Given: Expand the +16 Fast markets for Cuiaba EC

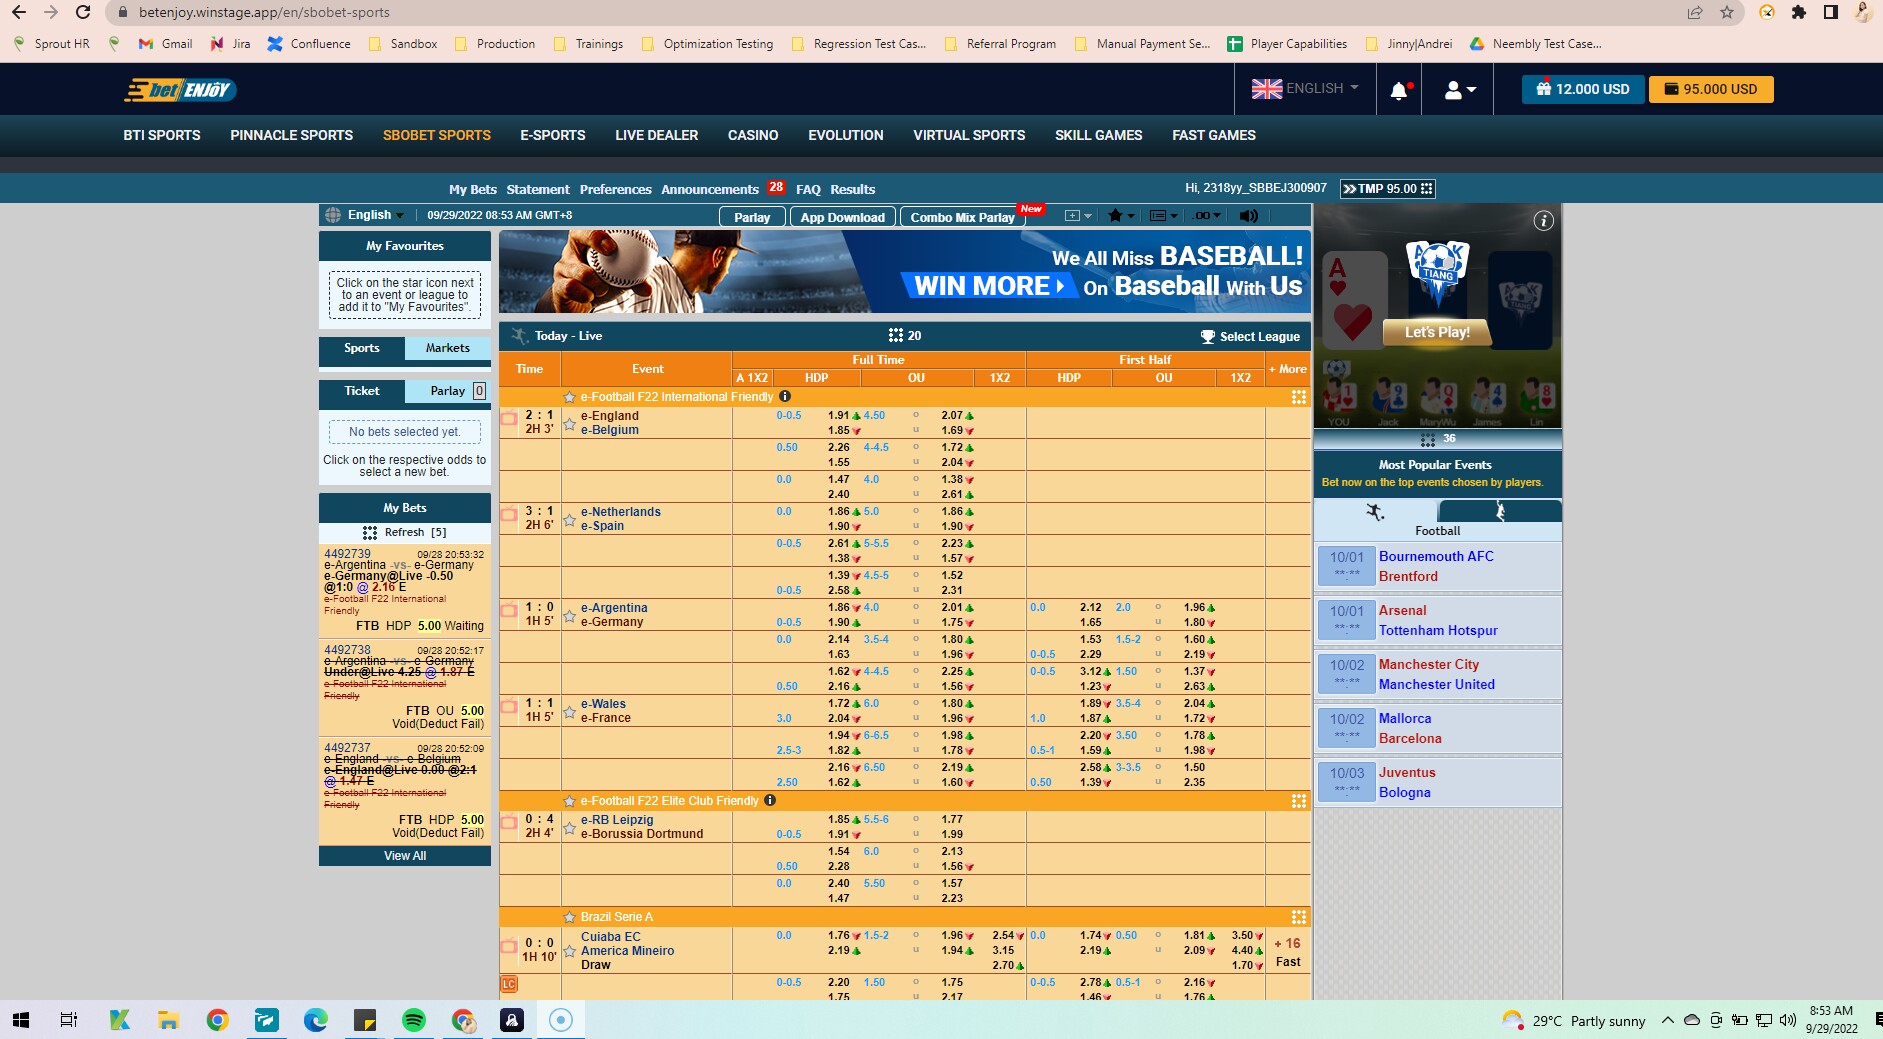Looking at the screenshot, I should point(1288,951).
